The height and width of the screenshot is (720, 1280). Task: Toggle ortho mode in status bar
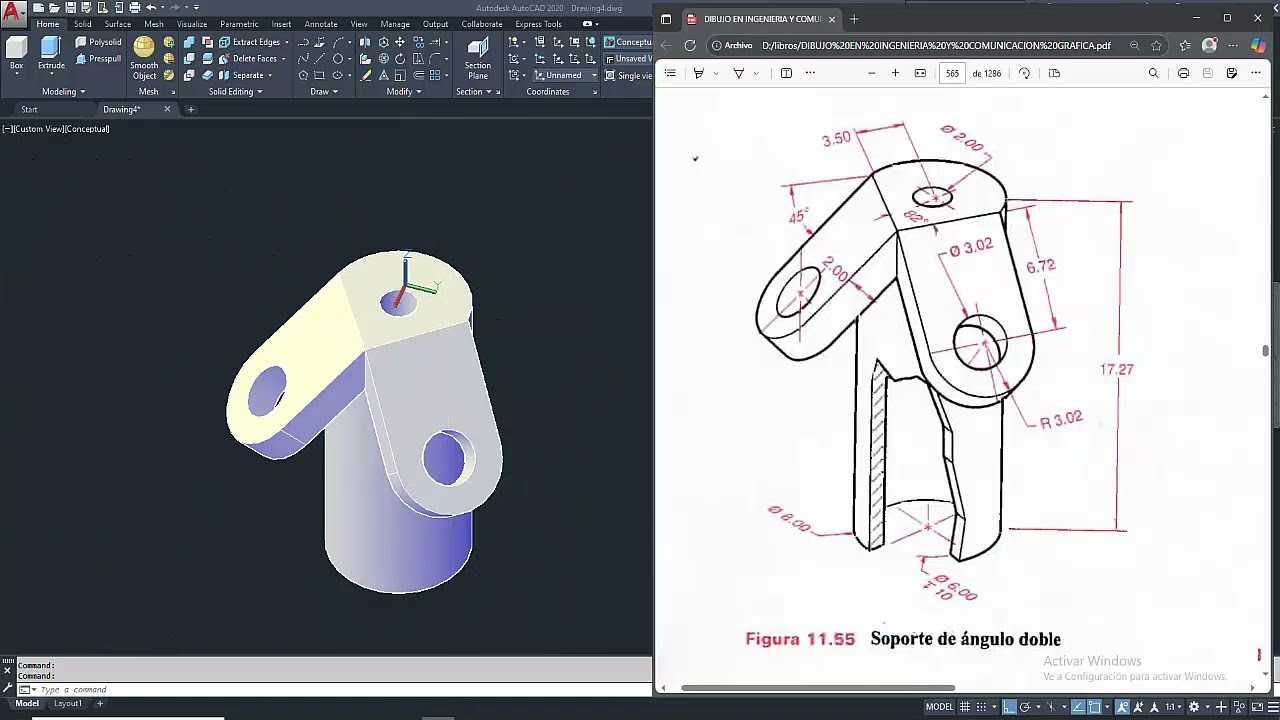click(x=1009, y=707)
